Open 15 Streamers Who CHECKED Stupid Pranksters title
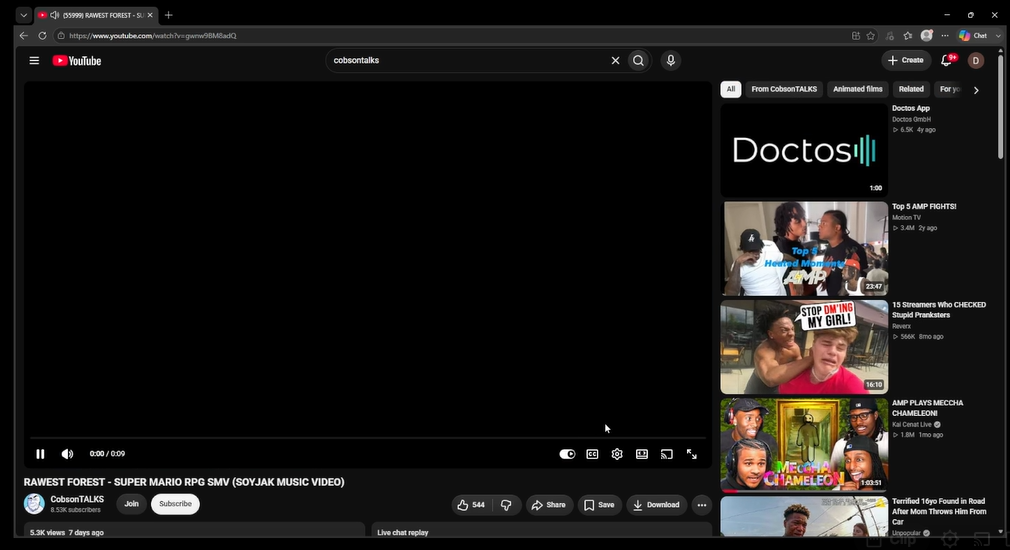Screen dimensions: 1010x550 tap(939, 310)
